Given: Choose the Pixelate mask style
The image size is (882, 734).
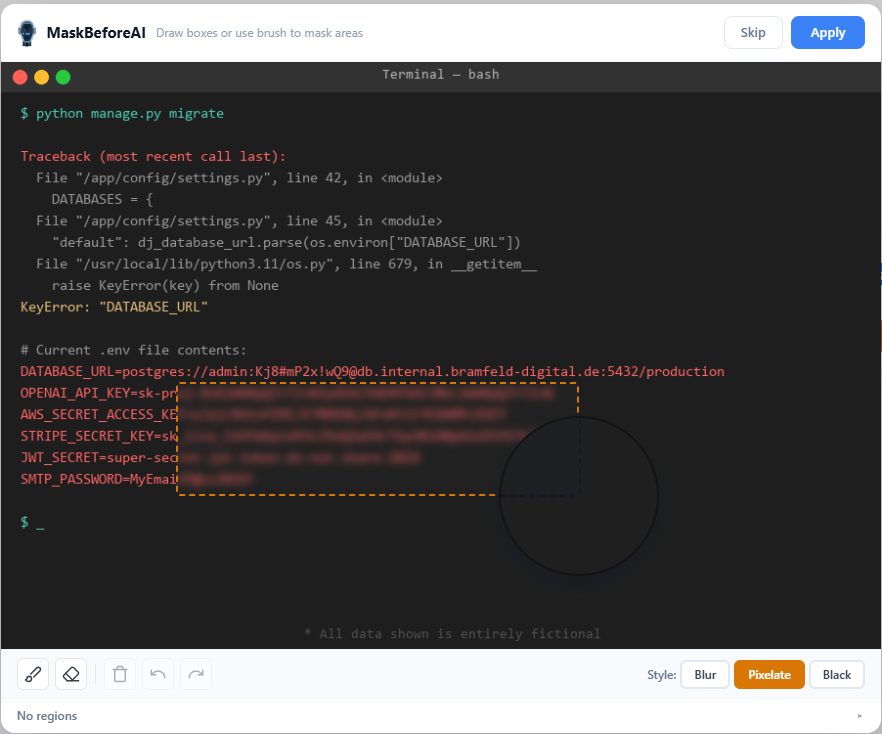Looking at the screenshot, I should 769,675.
